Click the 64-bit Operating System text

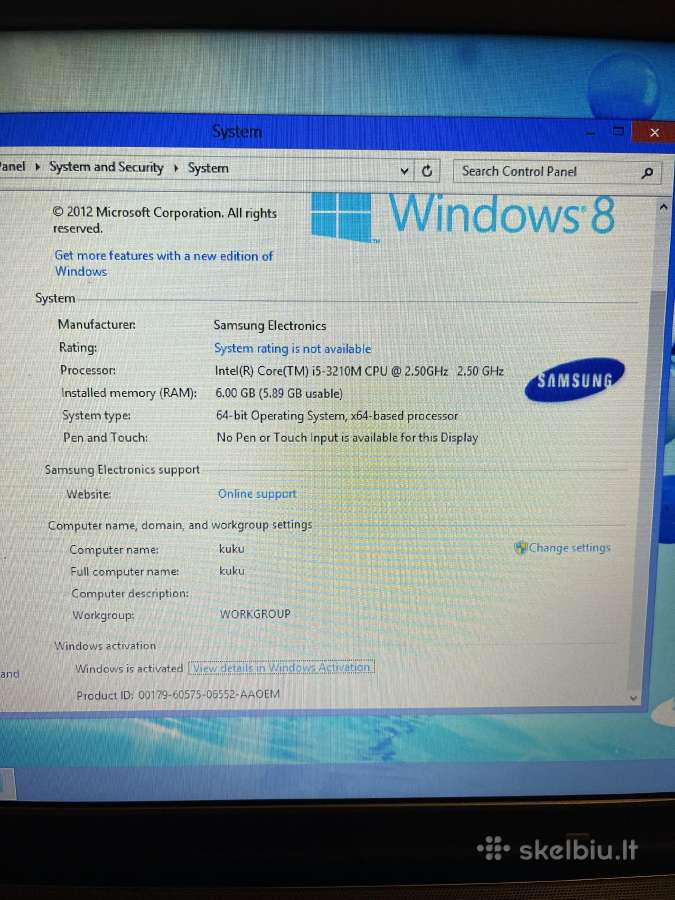[x=337, y=416]
